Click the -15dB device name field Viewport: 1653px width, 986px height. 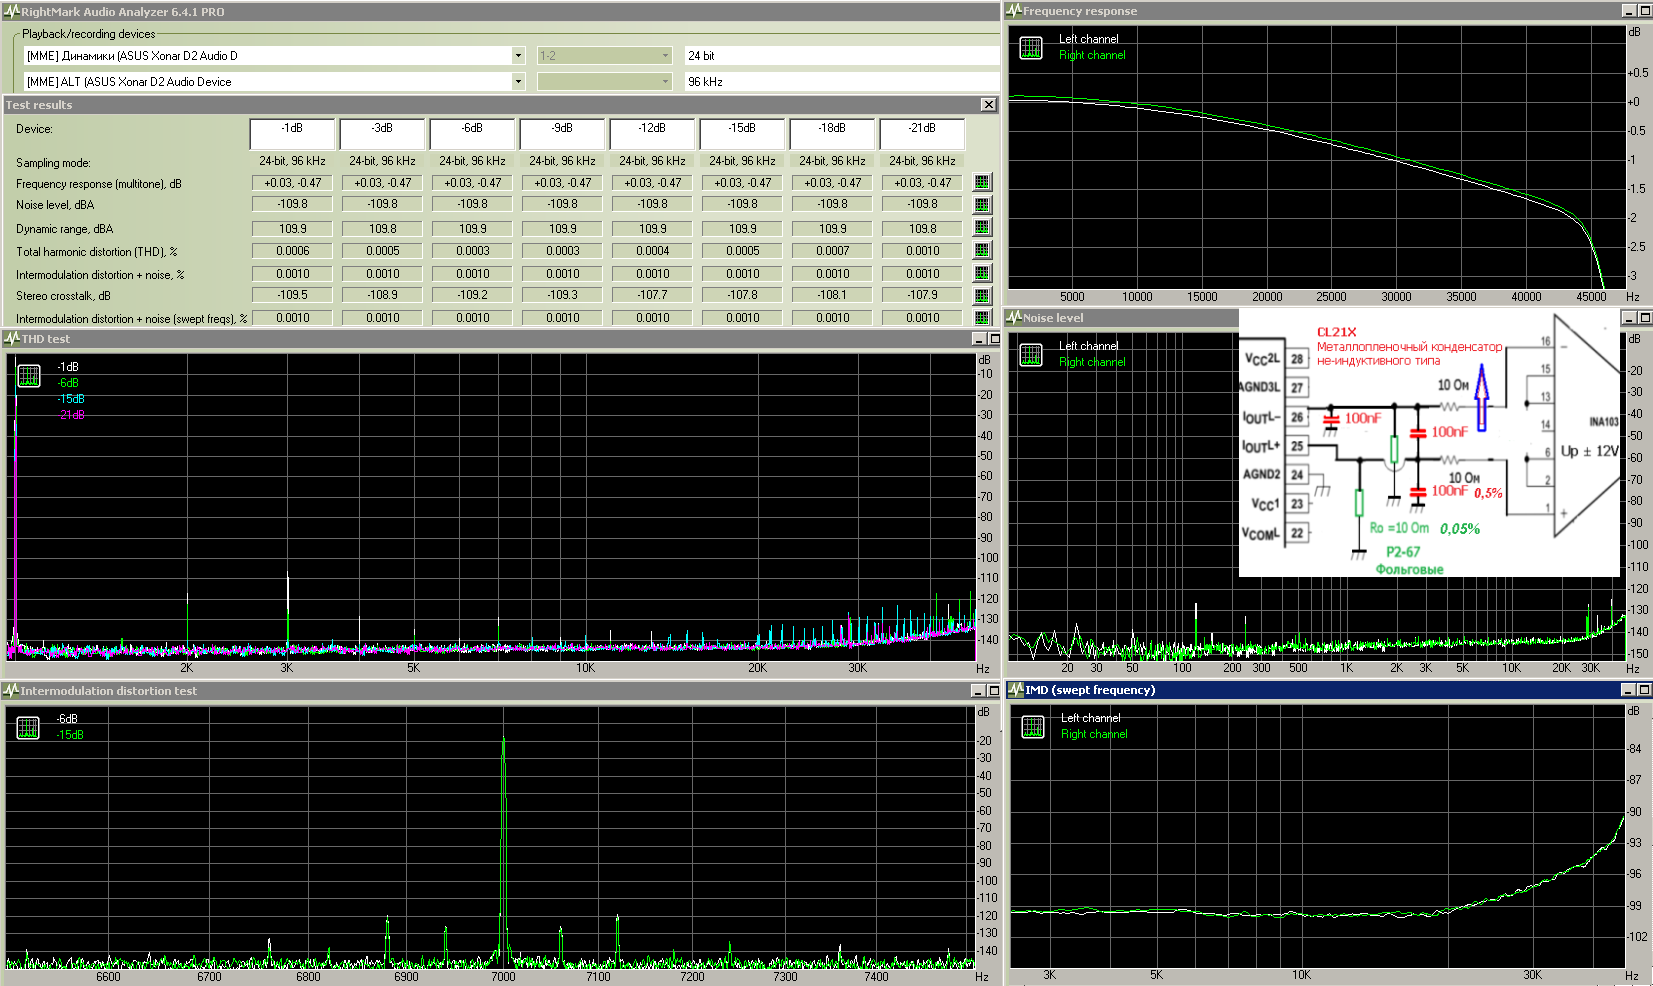[742, 133]
